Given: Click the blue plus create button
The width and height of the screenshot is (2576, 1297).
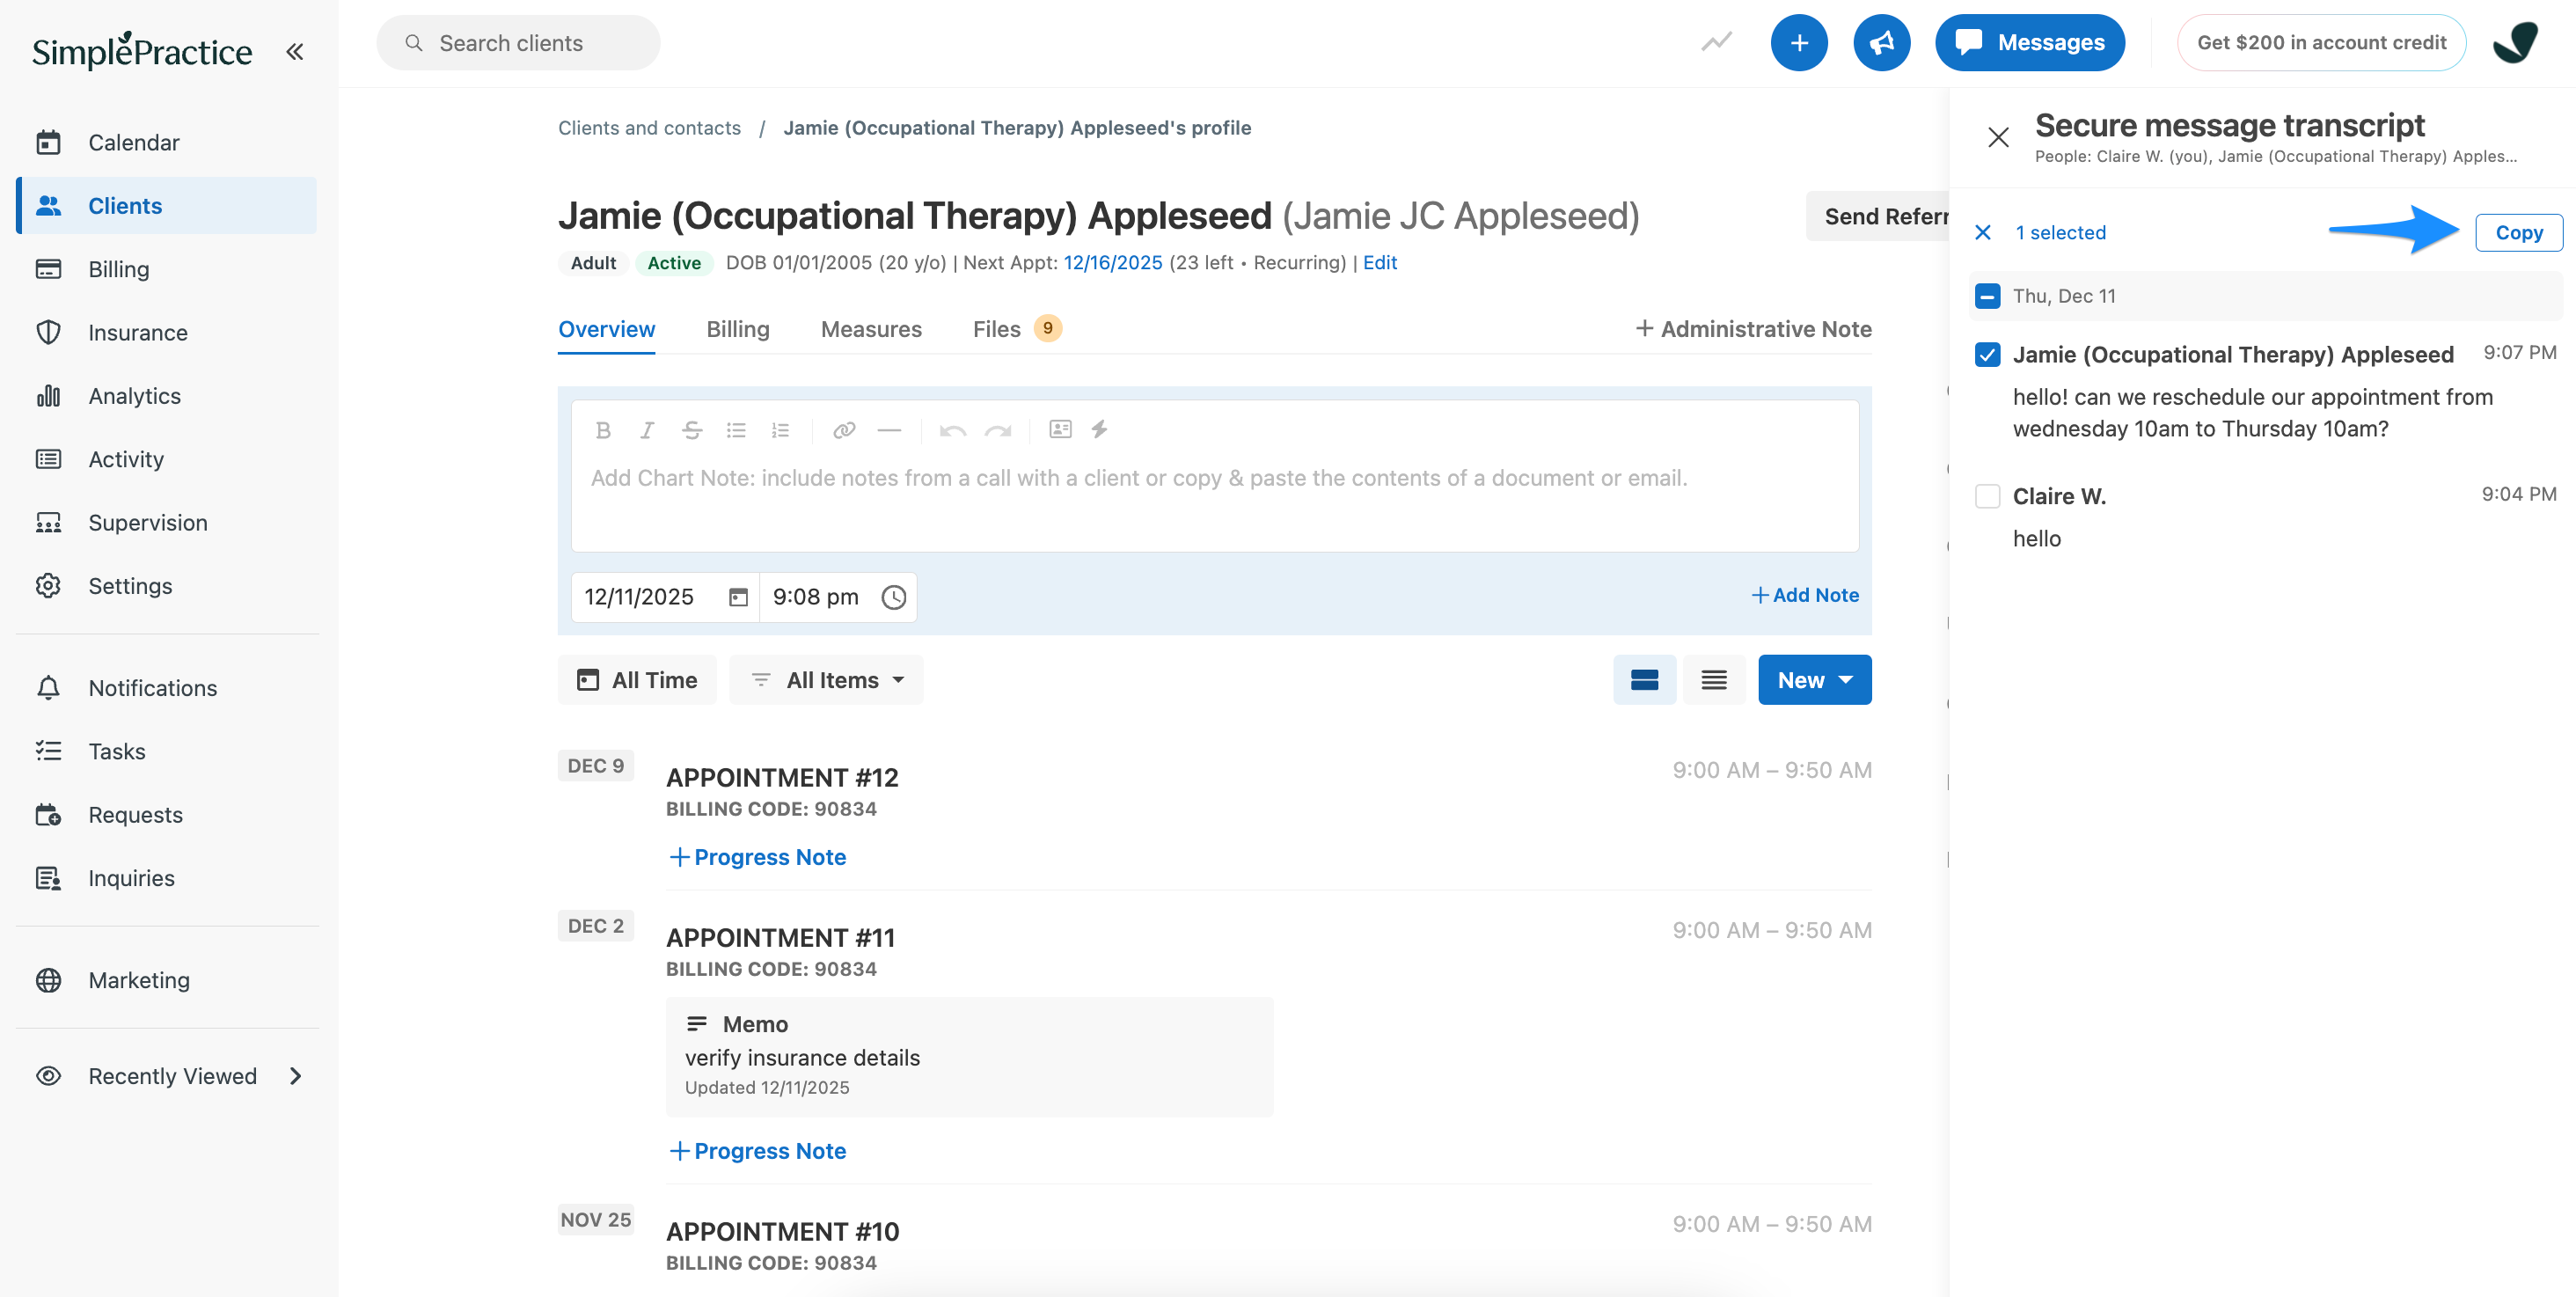Looking at the screenshot, I should pos(1799,43).
